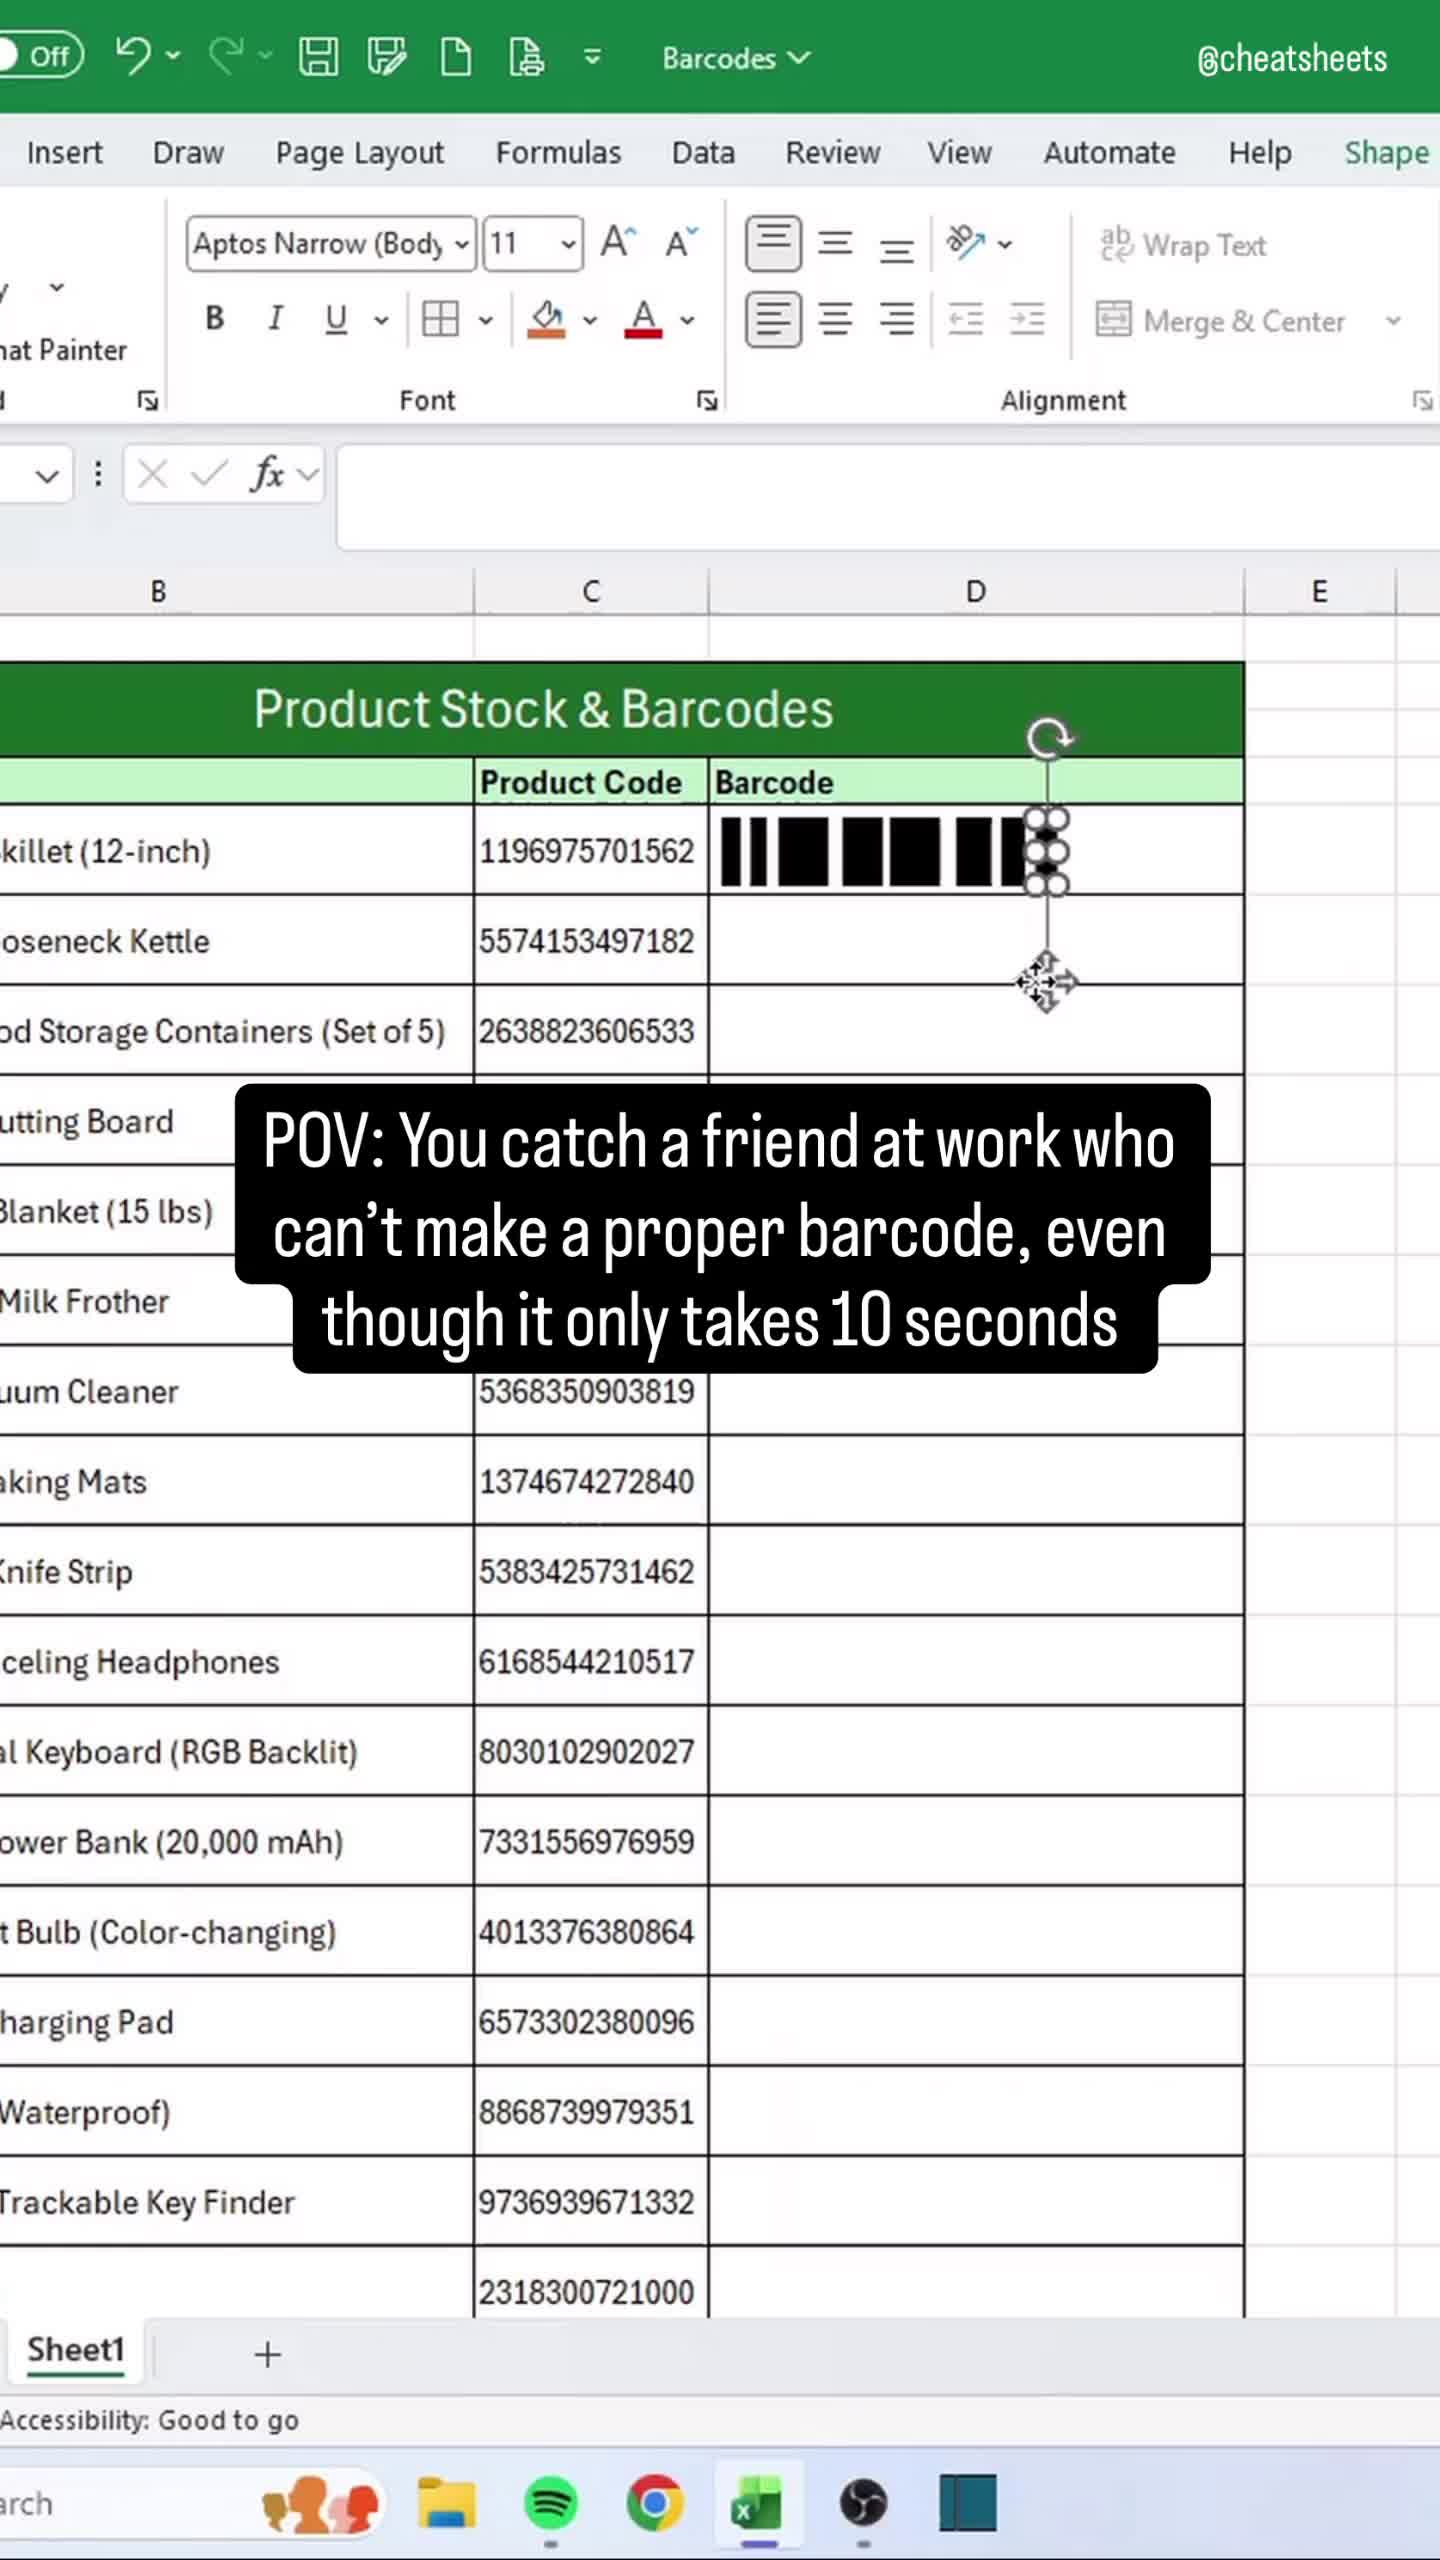
Task: Open Clipboard pane dialog launcher
Action: [x=147, y=400]
